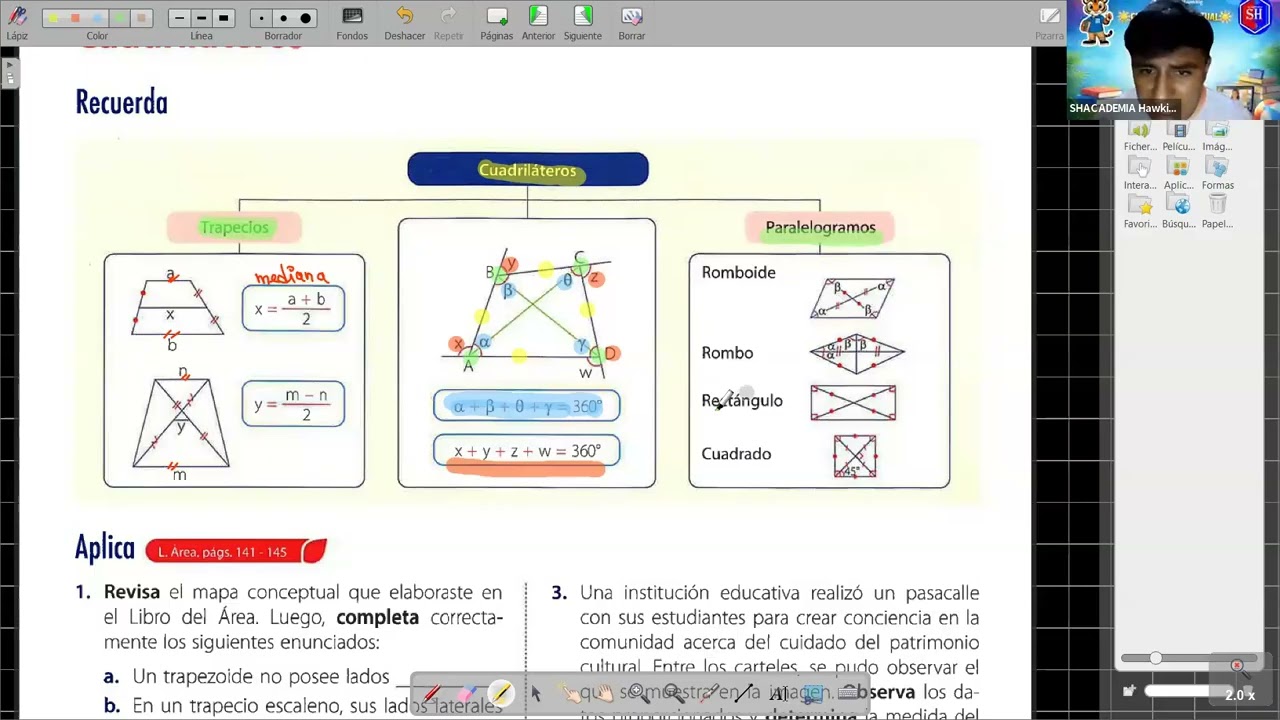The height and width of the screenshot is (720, 1280).
Task: Select the arrow pointer tool
Action: click(x=536, y=693)
